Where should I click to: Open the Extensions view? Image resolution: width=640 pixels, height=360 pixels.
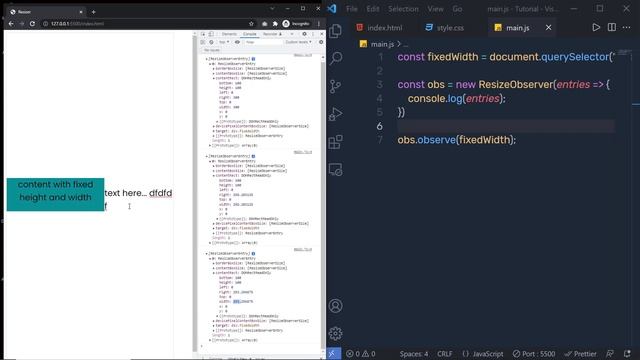[x=336, y=142]
